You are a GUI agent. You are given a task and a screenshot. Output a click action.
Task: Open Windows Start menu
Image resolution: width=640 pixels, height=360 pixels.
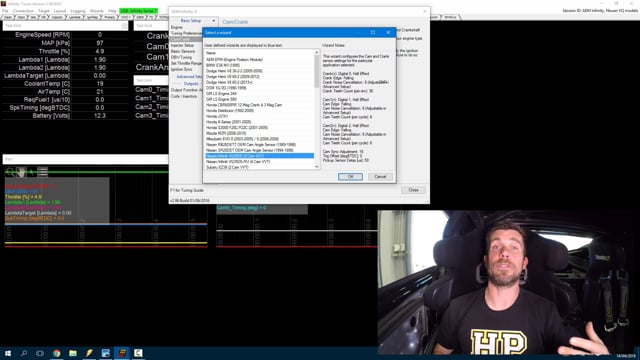8,353
